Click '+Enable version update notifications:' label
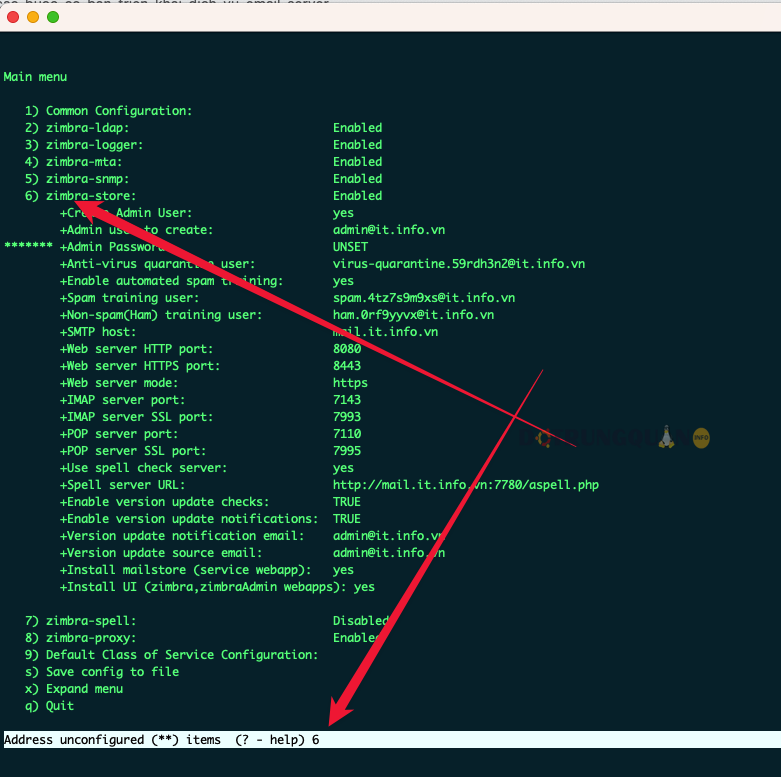This screenshot has width=781, height=777. pyautogui.click(x=189, y=518)
